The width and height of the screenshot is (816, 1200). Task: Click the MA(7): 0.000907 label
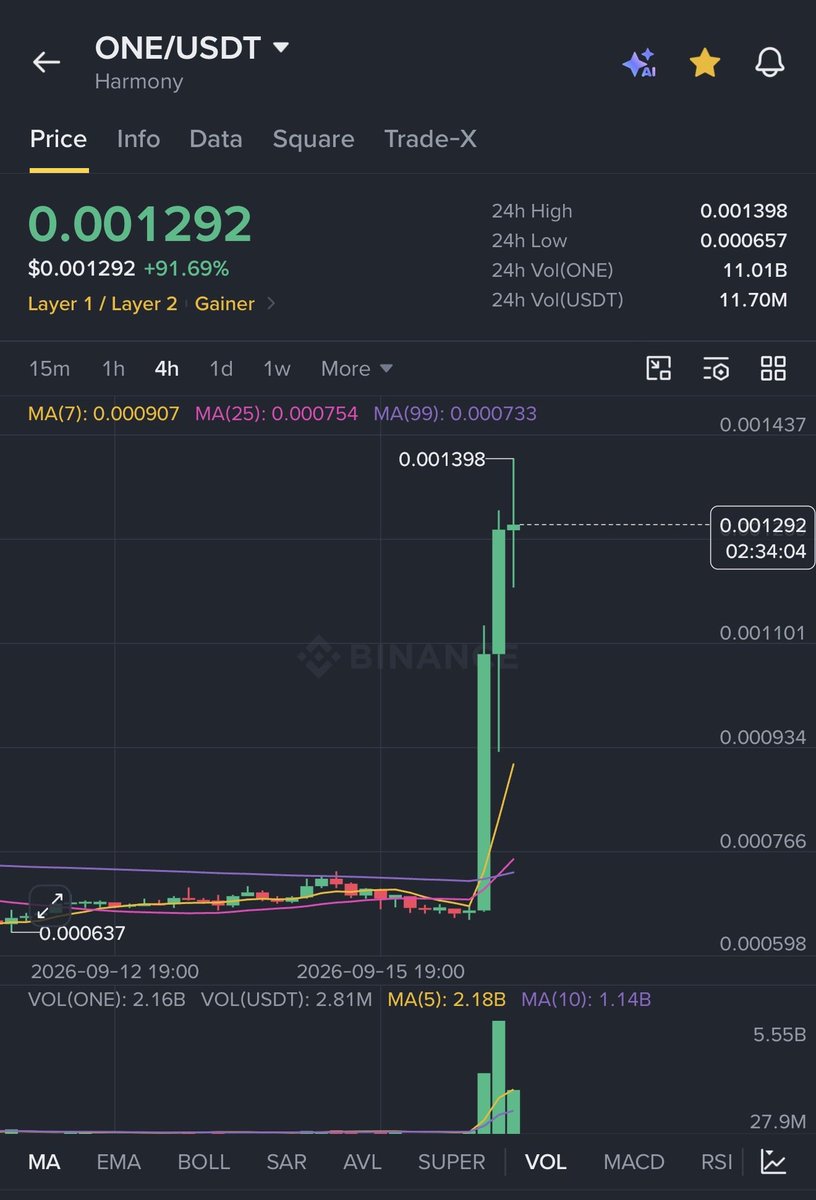pyautogui.click(x=104, y=413)
